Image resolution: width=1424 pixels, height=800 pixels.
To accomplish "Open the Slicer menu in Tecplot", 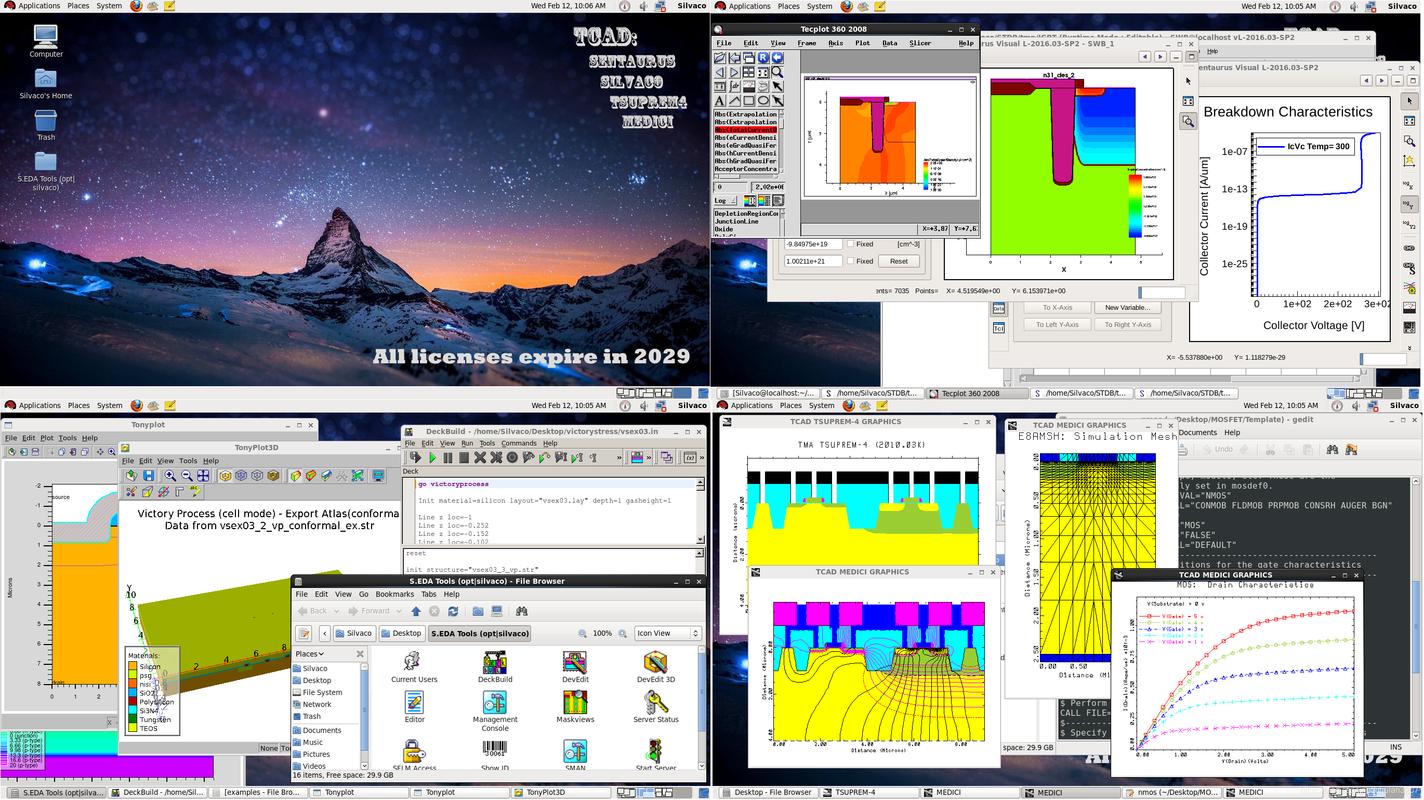I will (920, 43).
